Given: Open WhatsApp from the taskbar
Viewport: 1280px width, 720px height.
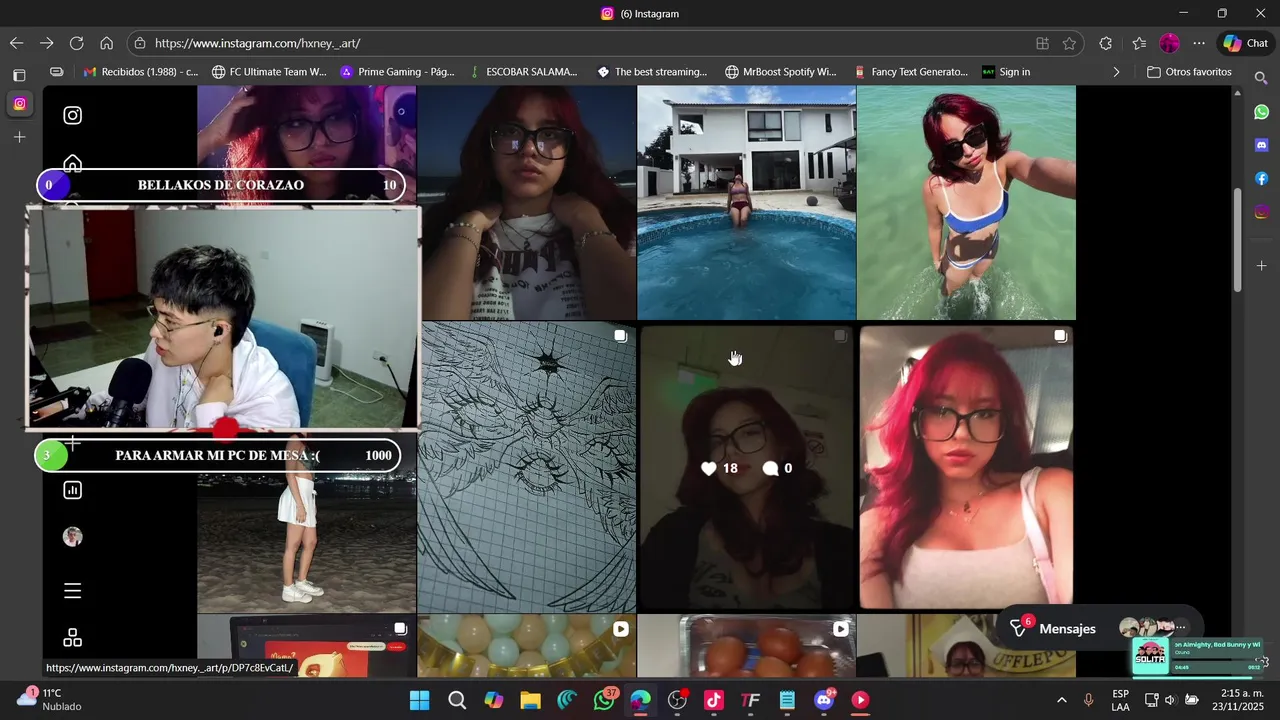Looking at the screenshot, I should [604, 700].
